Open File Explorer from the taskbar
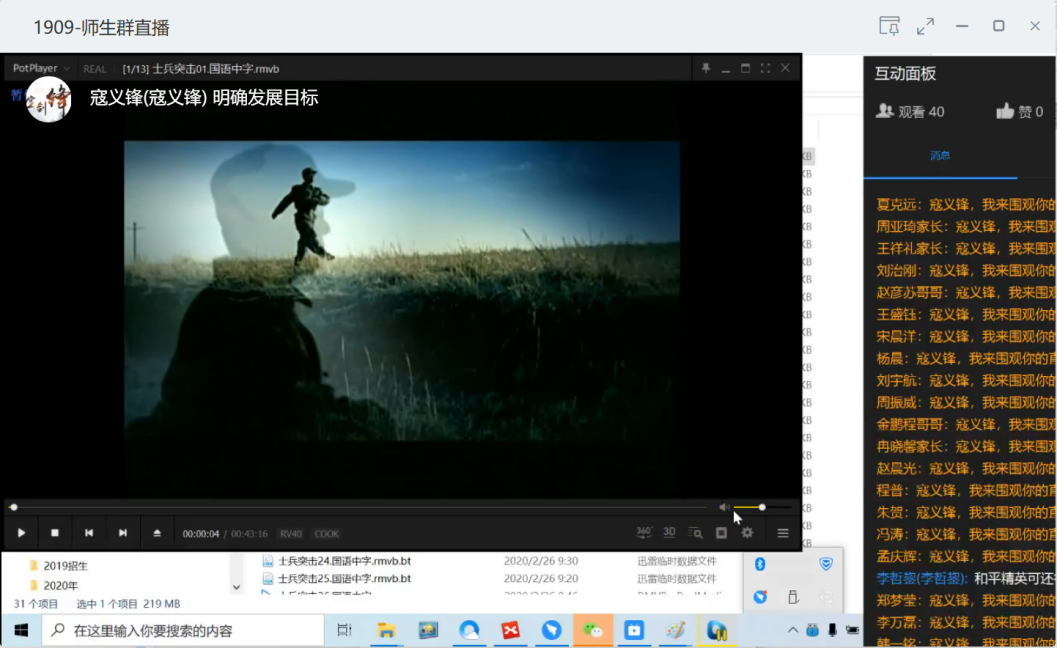The width and height of the screenshot is (1057, 648). (x=386, y=630)
